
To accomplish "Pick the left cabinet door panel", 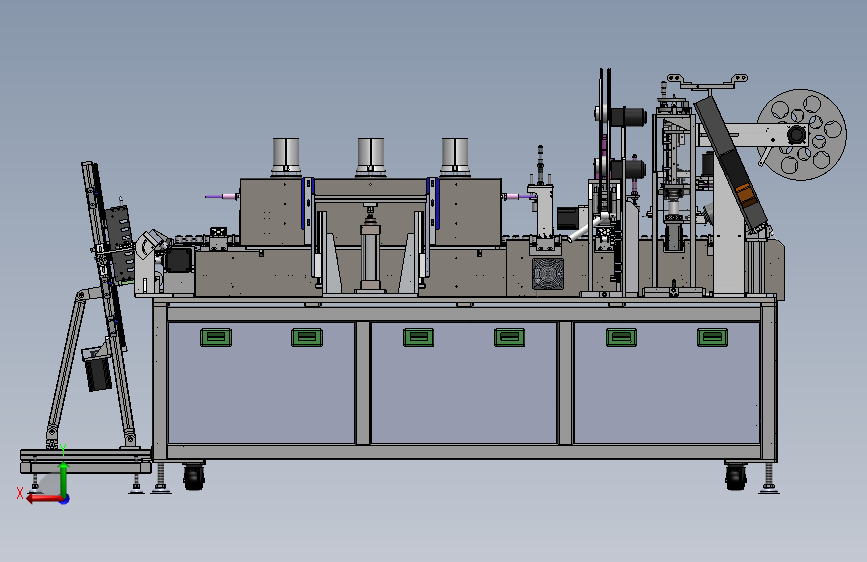I will coord(261,383).
